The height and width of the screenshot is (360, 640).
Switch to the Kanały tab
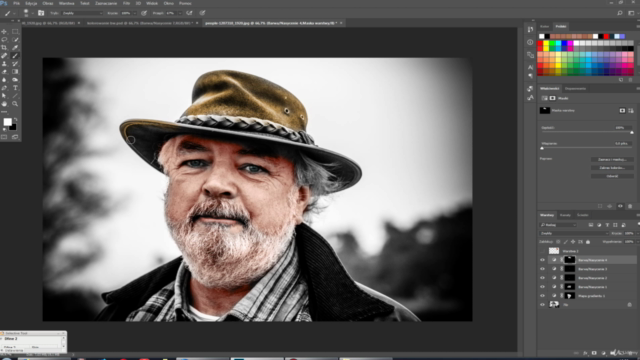pyautogui.click(x=565, y=215)
